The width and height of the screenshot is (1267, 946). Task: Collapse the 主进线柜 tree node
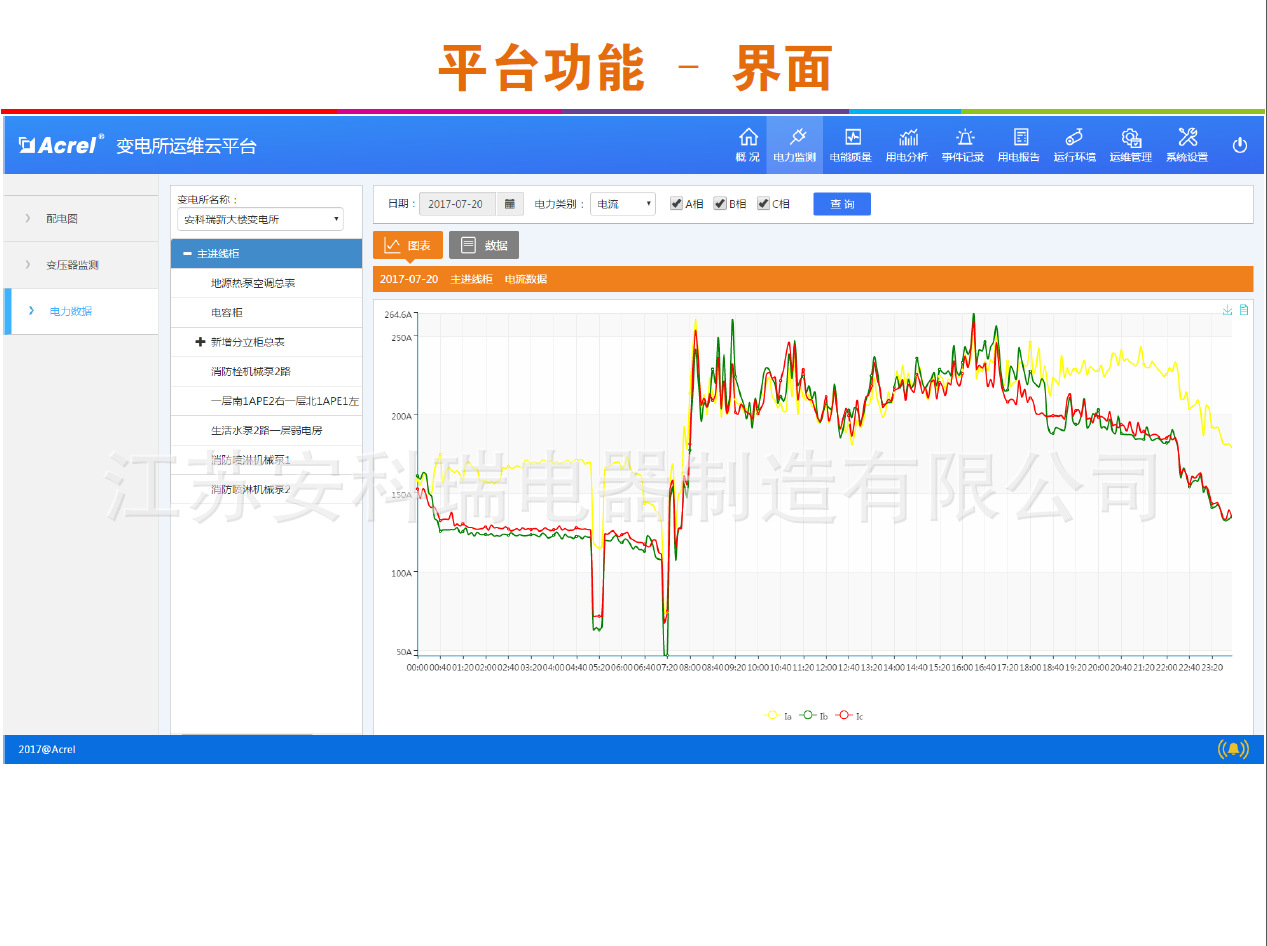coord(187,254)
